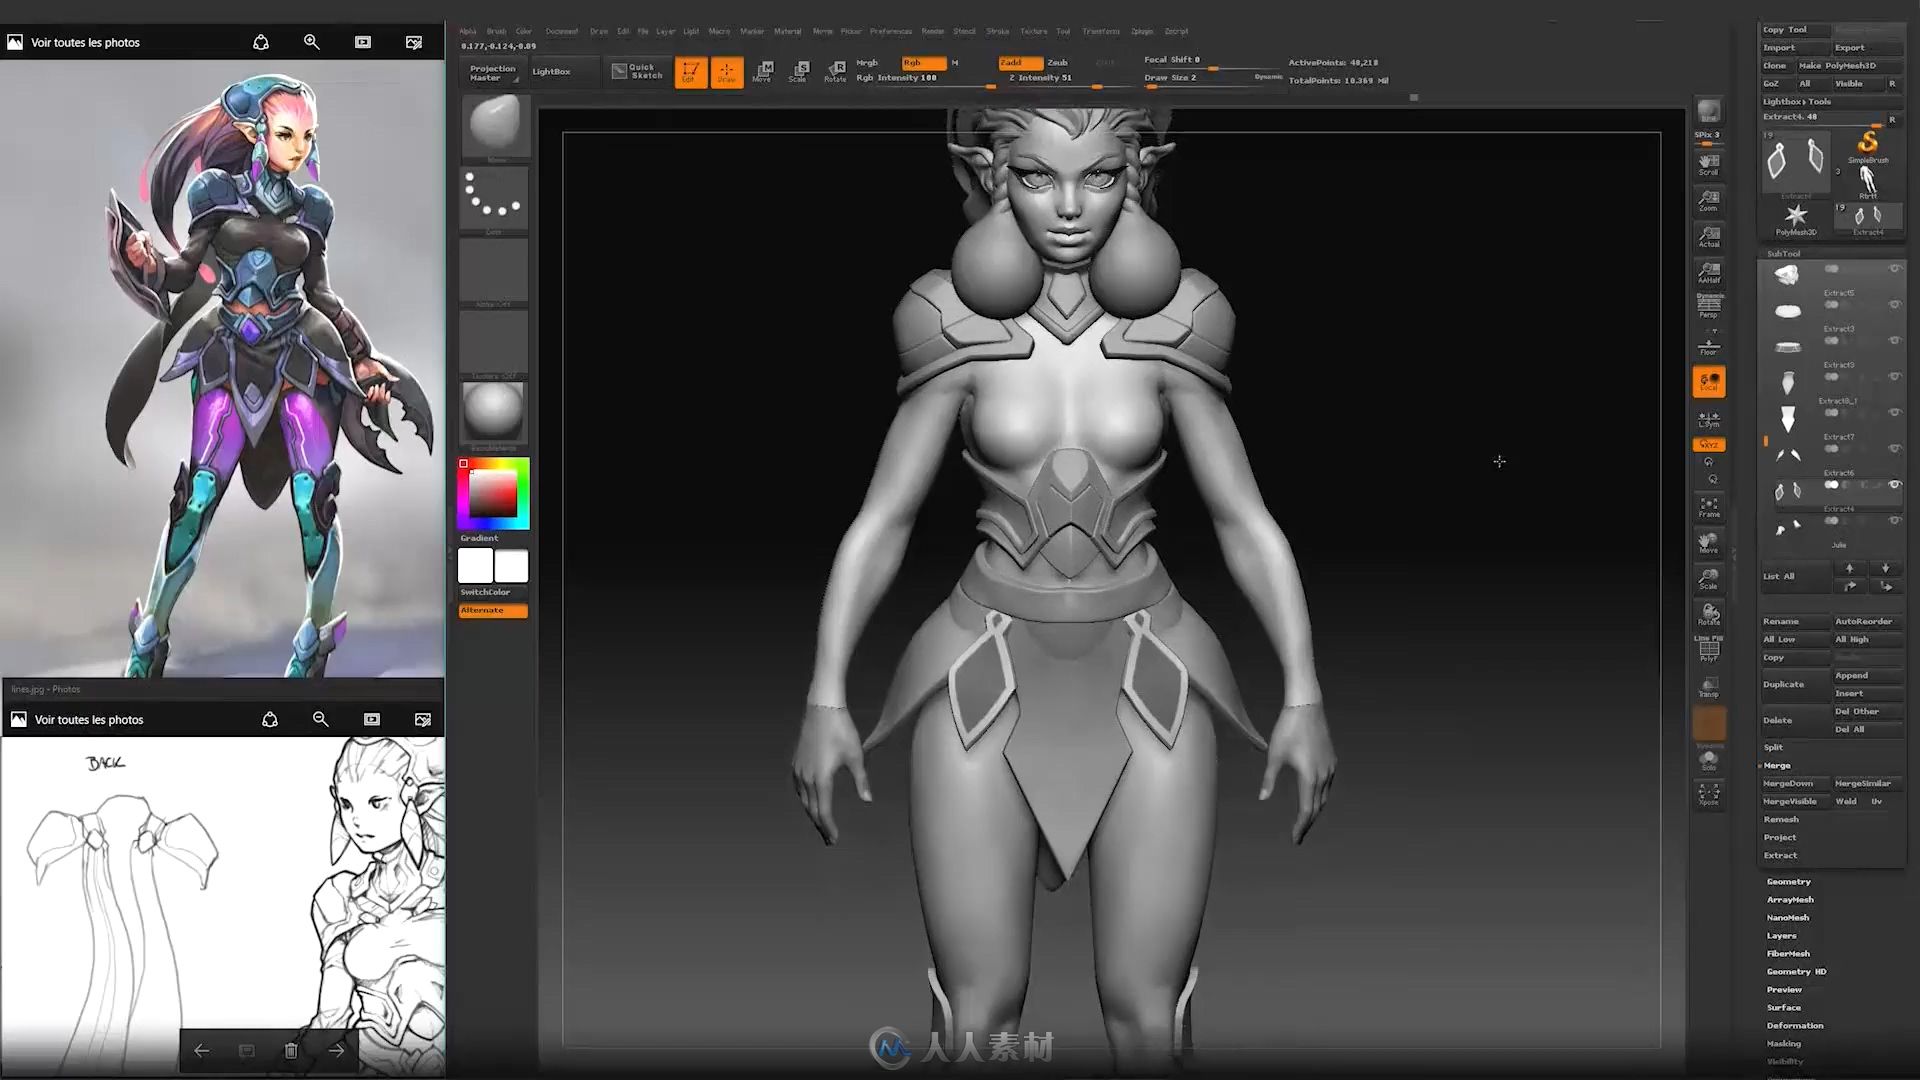
Task: Click the right shelf Scale view icon
Action: [x=1708, y=579]
